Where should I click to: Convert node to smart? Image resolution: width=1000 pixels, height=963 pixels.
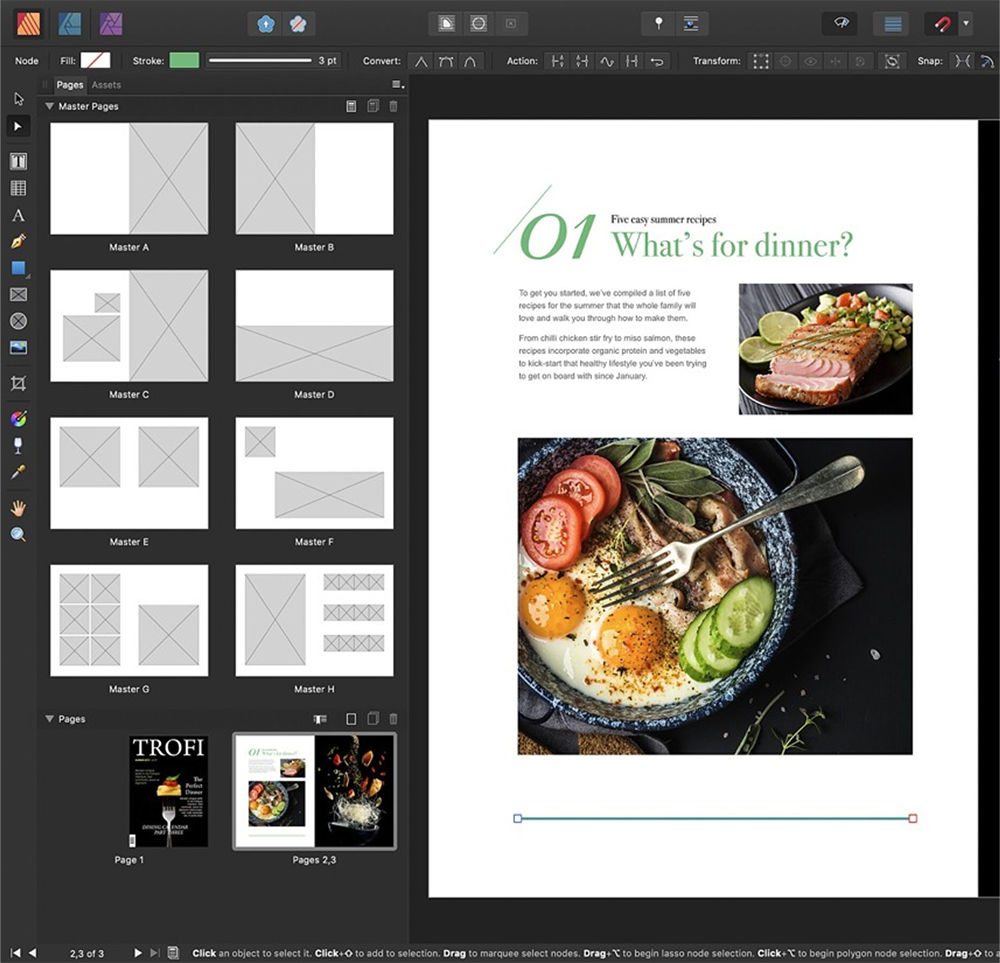point(470,61)
